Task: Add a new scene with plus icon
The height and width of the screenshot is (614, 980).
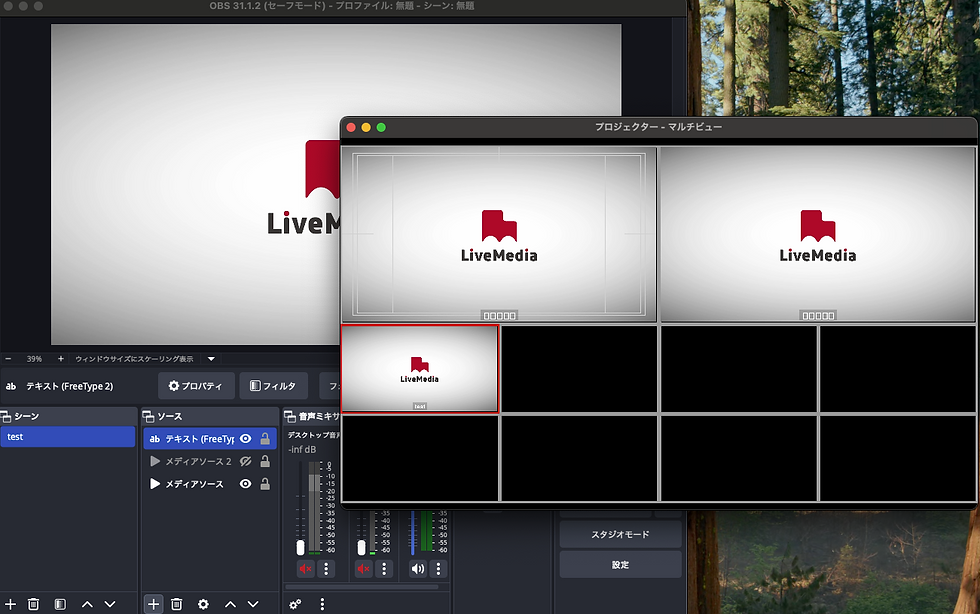Action: click(x=11, y=604)
